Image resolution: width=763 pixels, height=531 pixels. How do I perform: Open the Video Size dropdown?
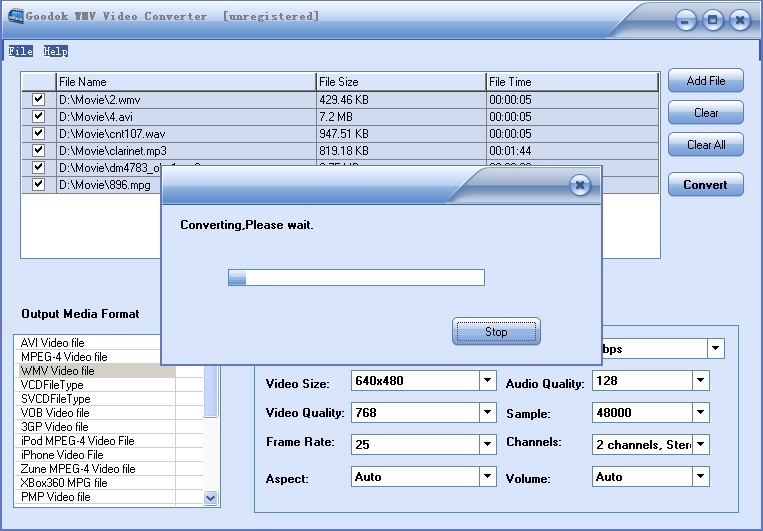[487, 381]
